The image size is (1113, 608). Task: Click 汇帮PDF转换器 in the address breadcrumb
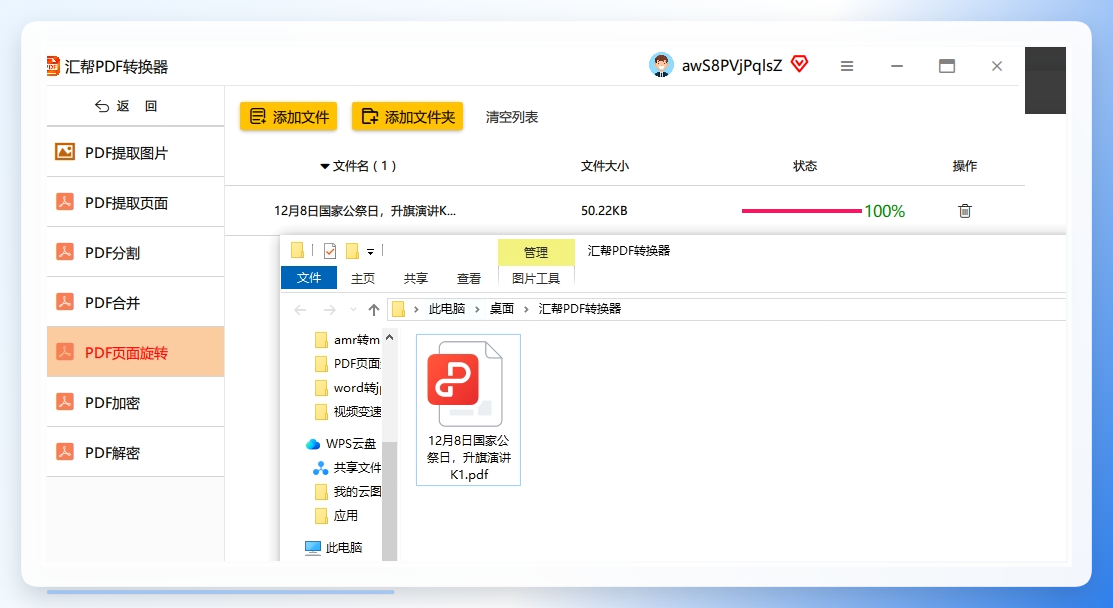click(580, 309)
